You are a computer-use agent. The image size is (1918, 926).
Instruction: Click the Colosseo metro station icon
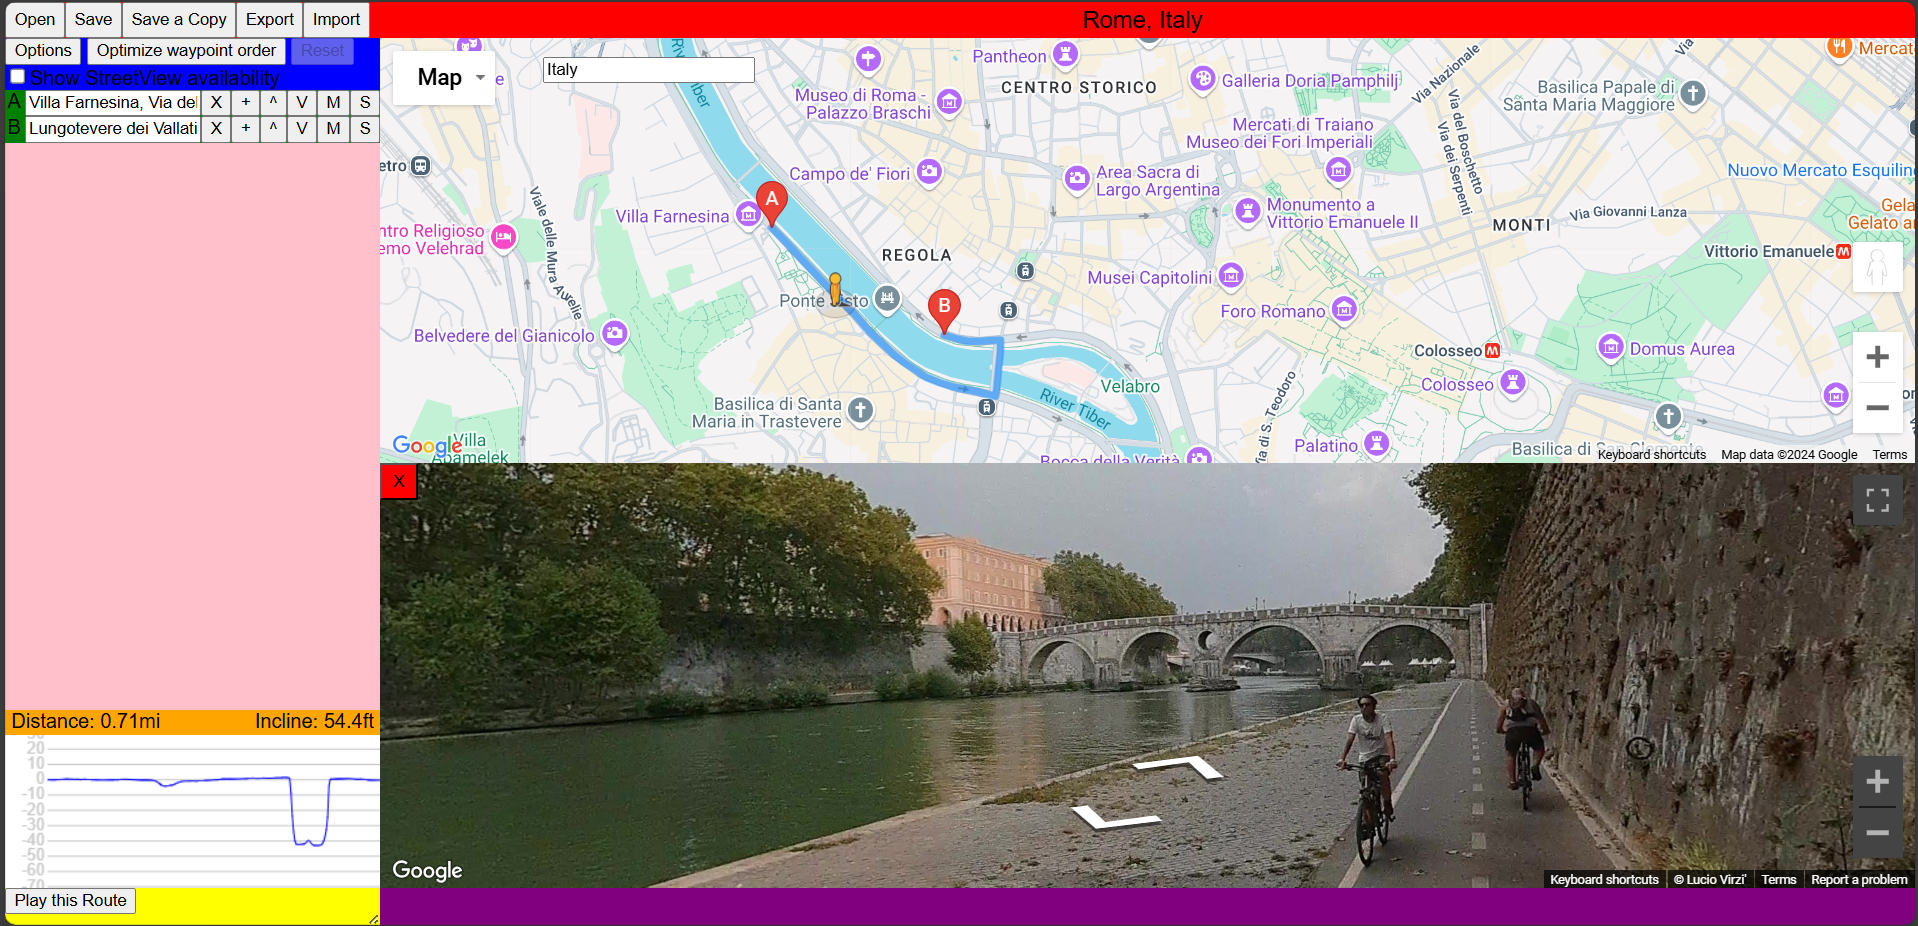1492,350
